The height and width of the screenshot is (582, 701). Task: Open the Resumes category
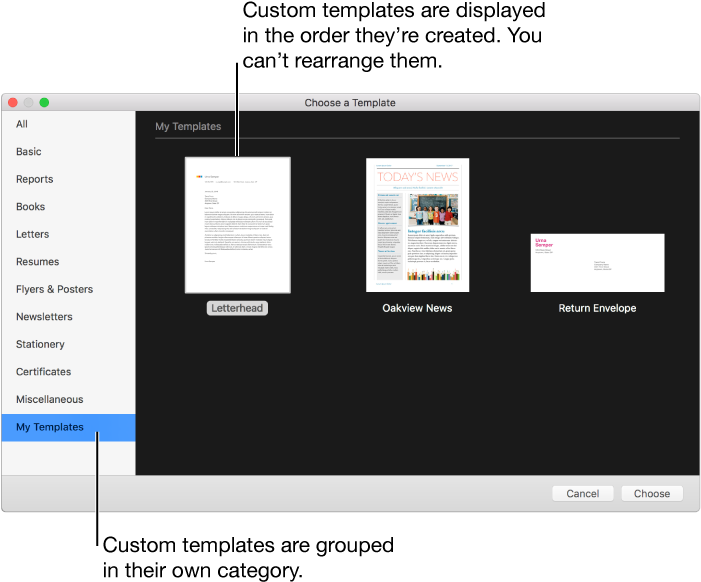38,262
